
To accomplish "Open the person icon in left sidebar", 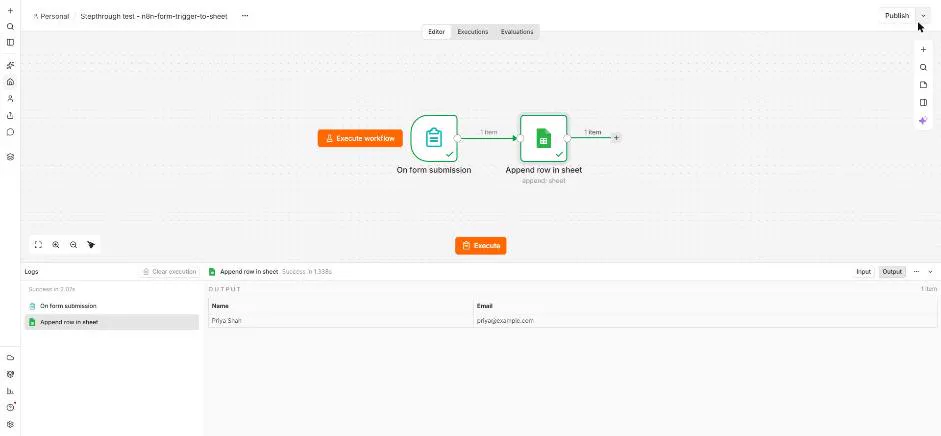I will click(x=10, y=98).
